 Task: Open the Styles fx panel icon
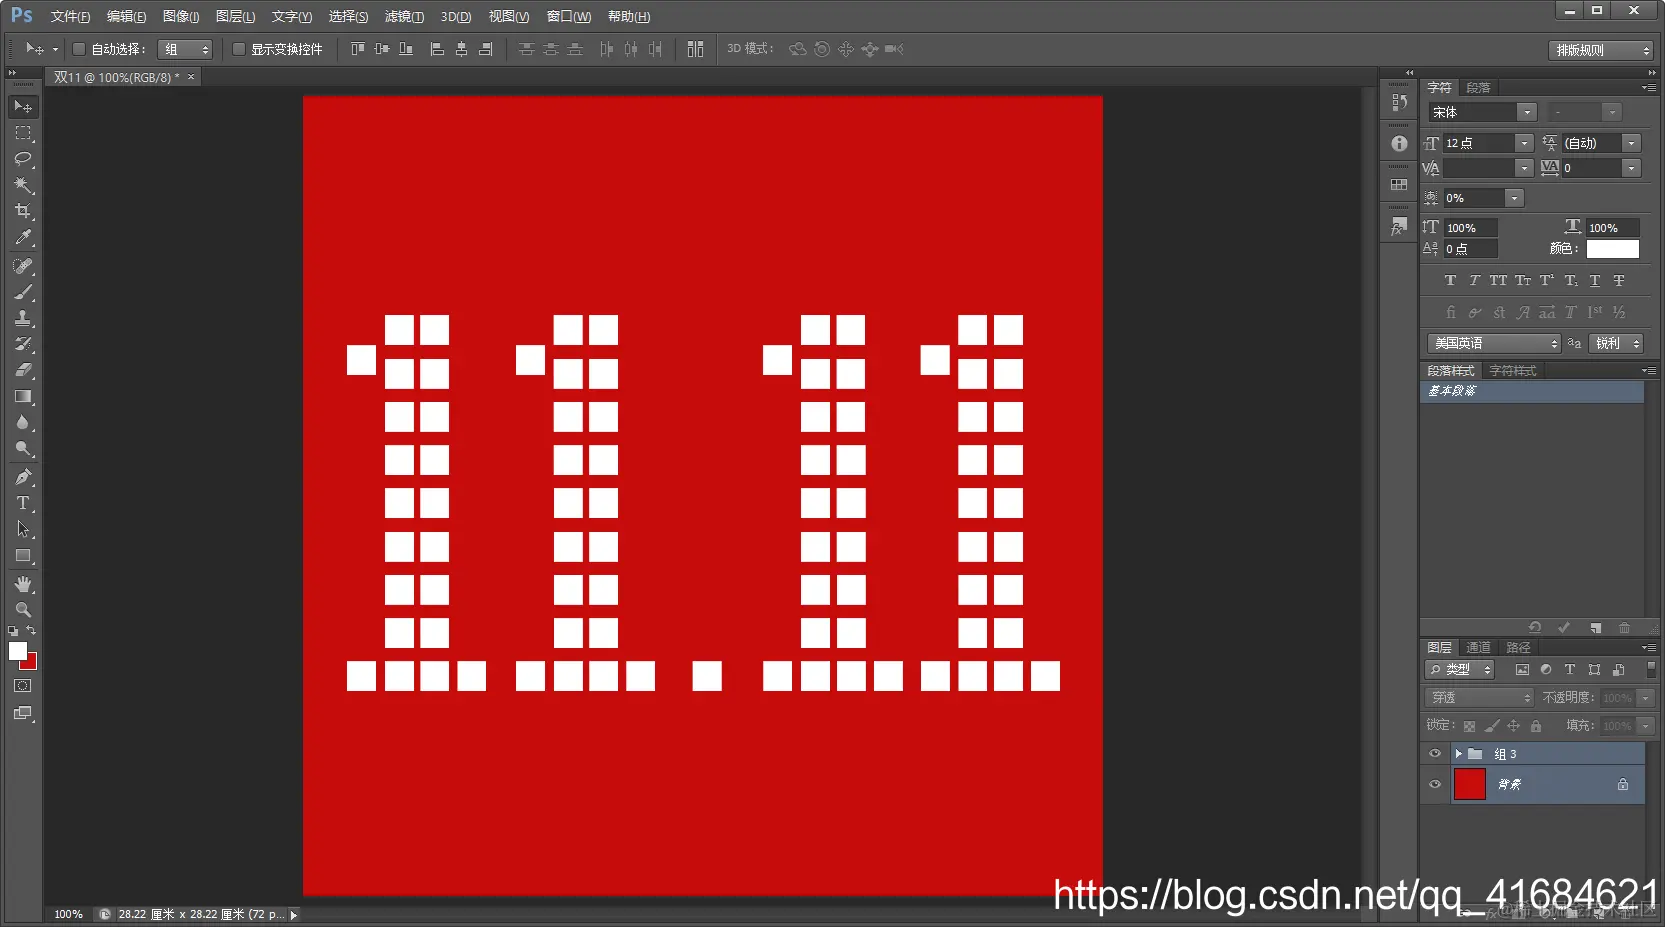(1399, 227)
